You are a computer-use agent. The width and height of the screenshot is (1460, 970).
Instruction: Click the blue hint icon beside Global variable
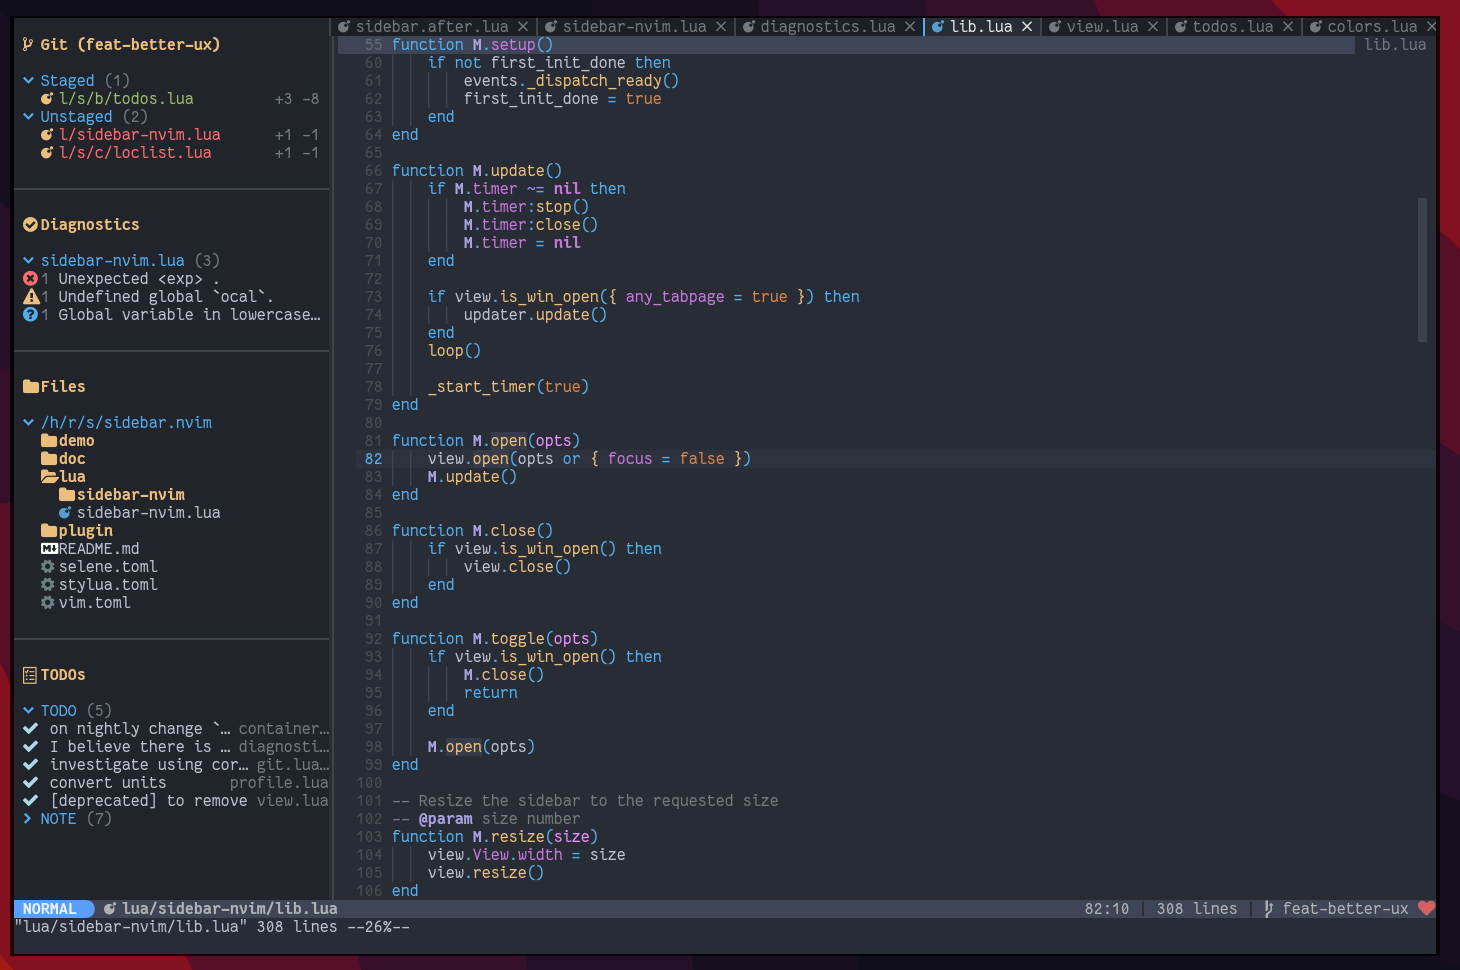click(30, 315)
